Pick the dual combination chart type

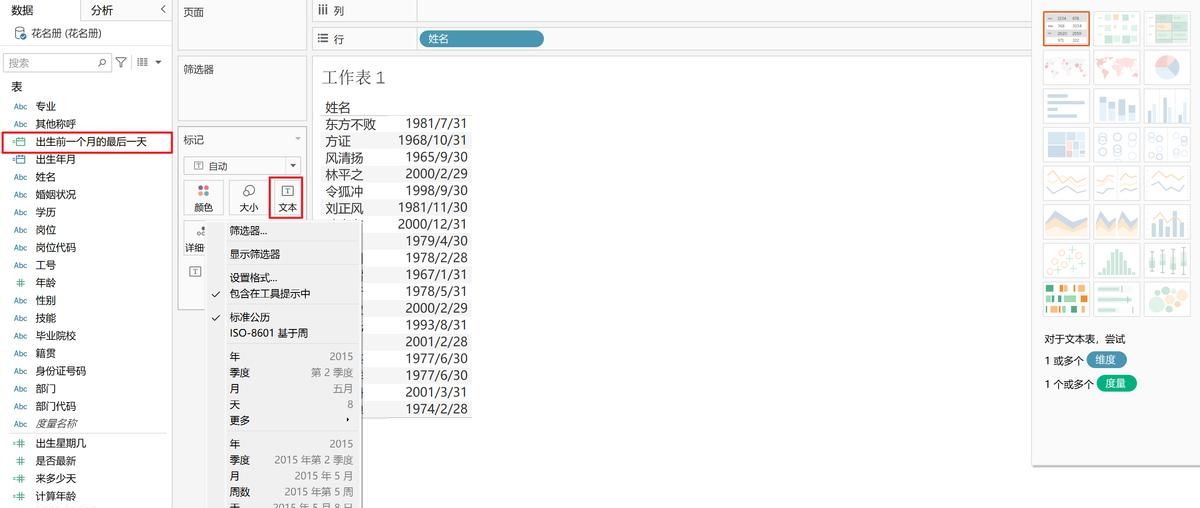pyautogui.click(x=1166, y=222)
